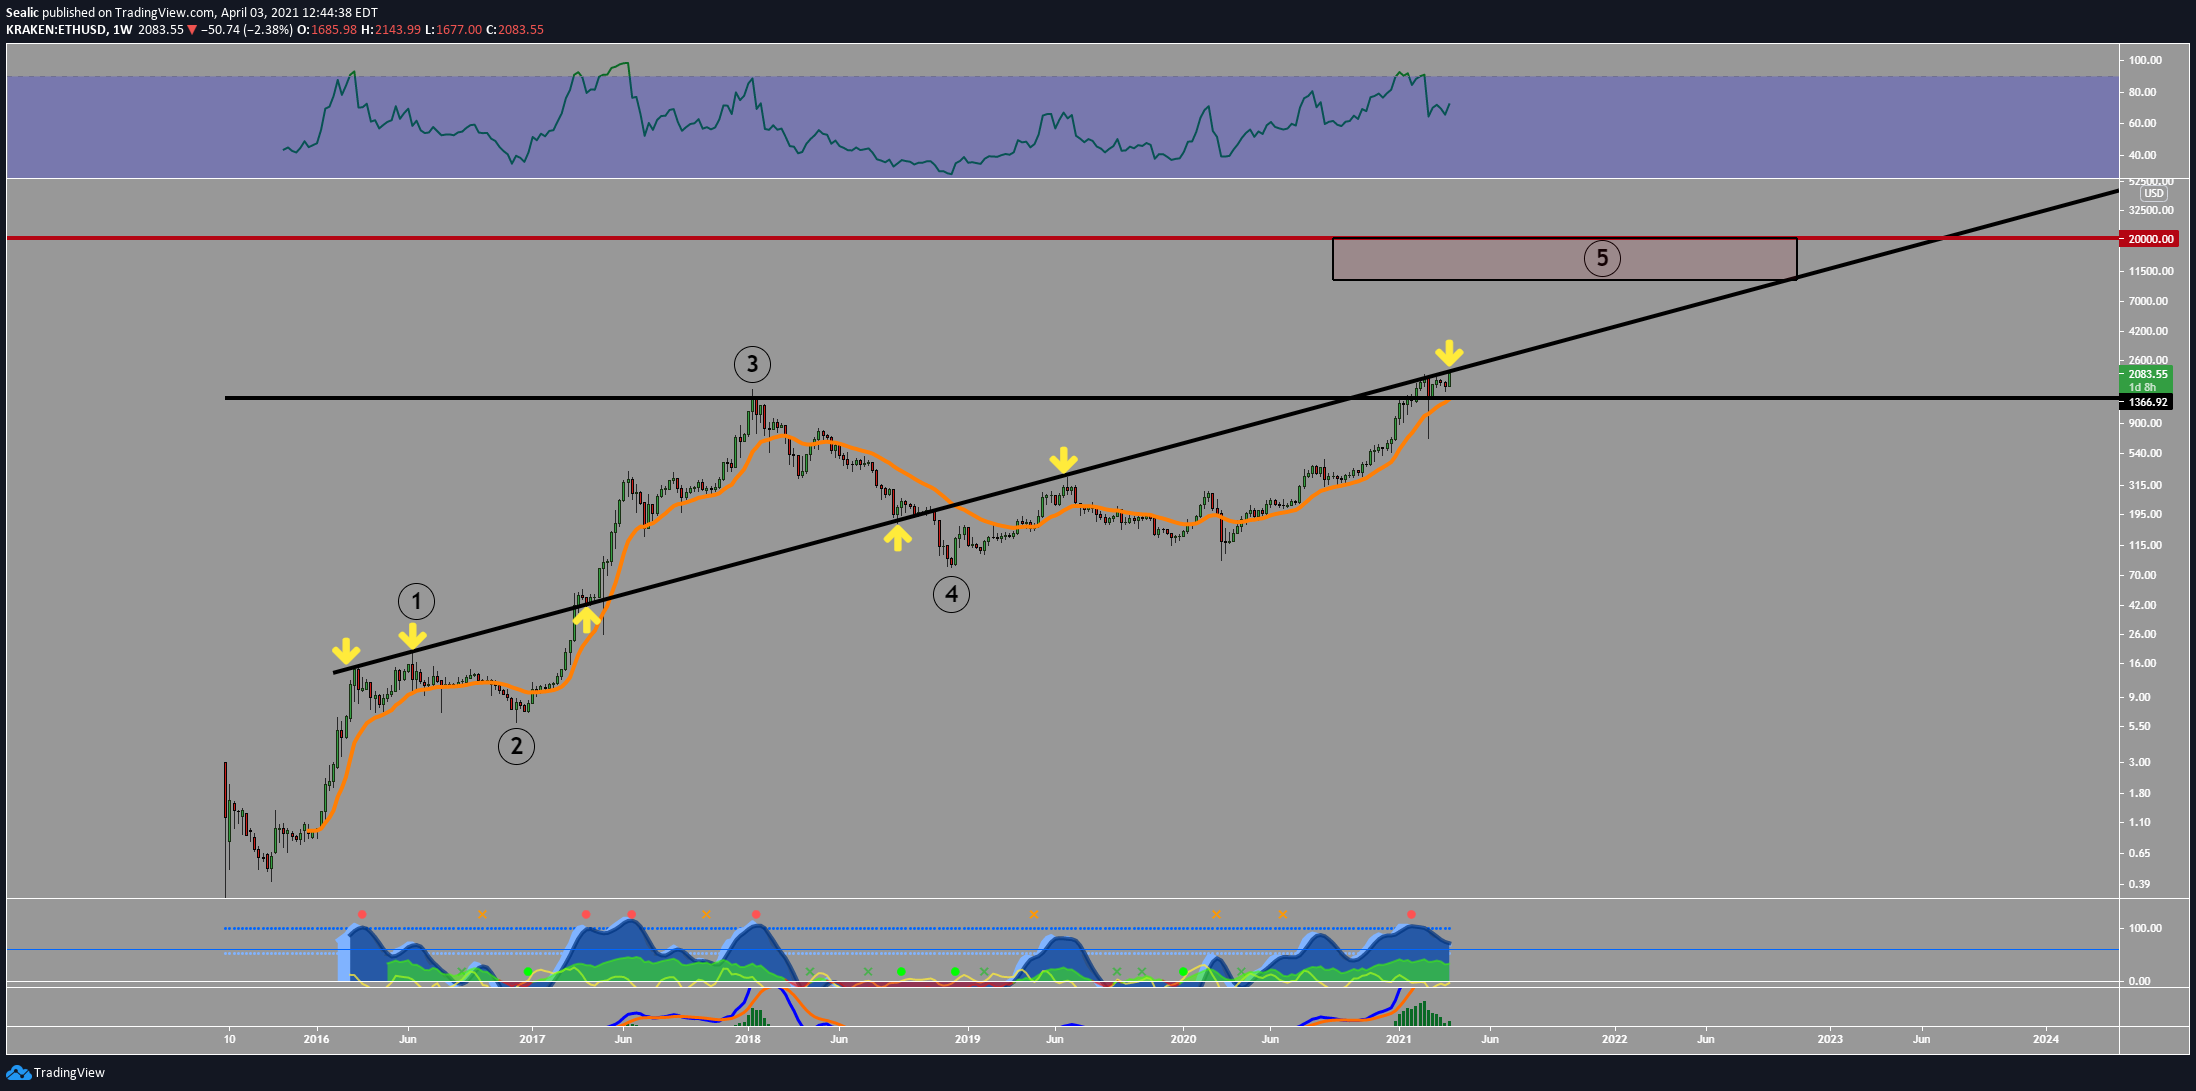
Task: Click 26.00 on the price axis
Action: click(2142, 634)
